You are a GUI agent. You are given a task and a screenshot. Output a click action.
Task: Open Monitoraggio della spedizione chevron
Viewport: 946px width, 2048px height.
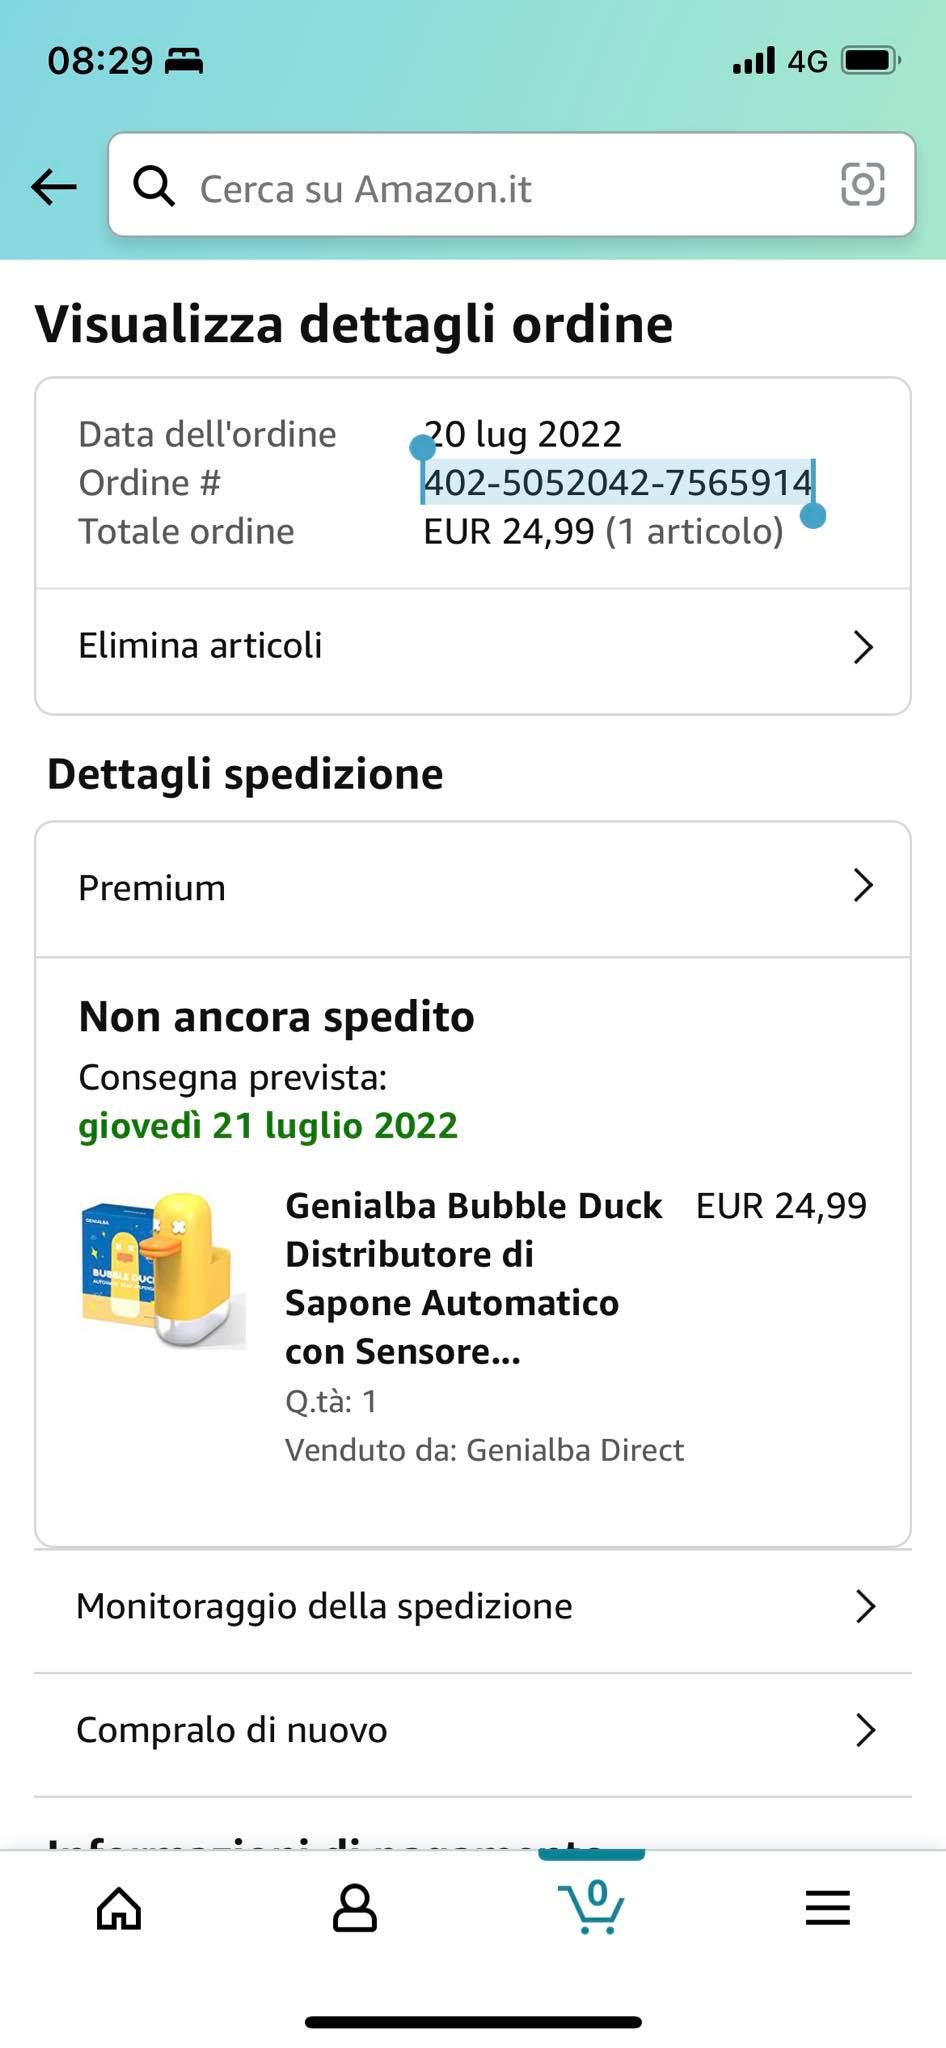(865, 1606)
